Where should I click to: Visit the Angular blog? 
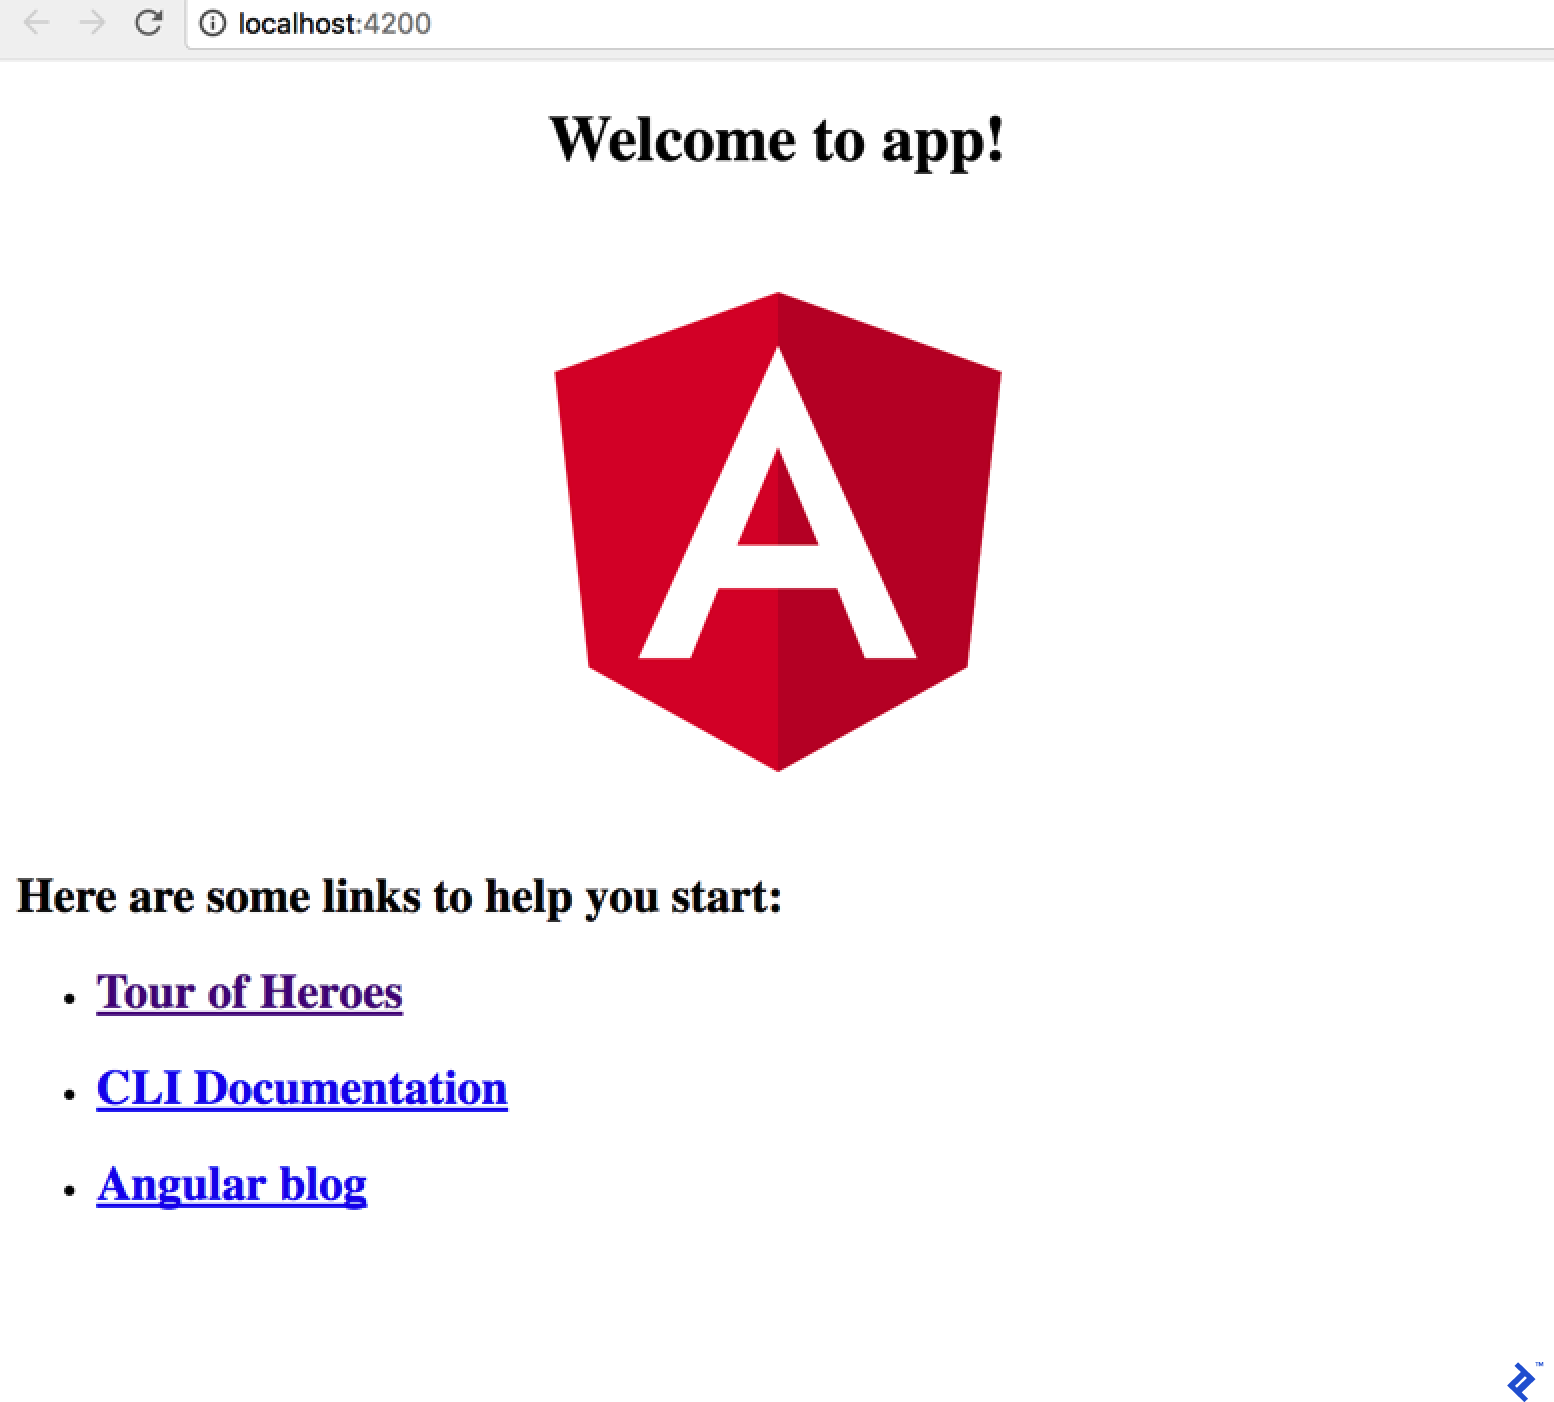pyautogui.click(x=231, y=1185)
